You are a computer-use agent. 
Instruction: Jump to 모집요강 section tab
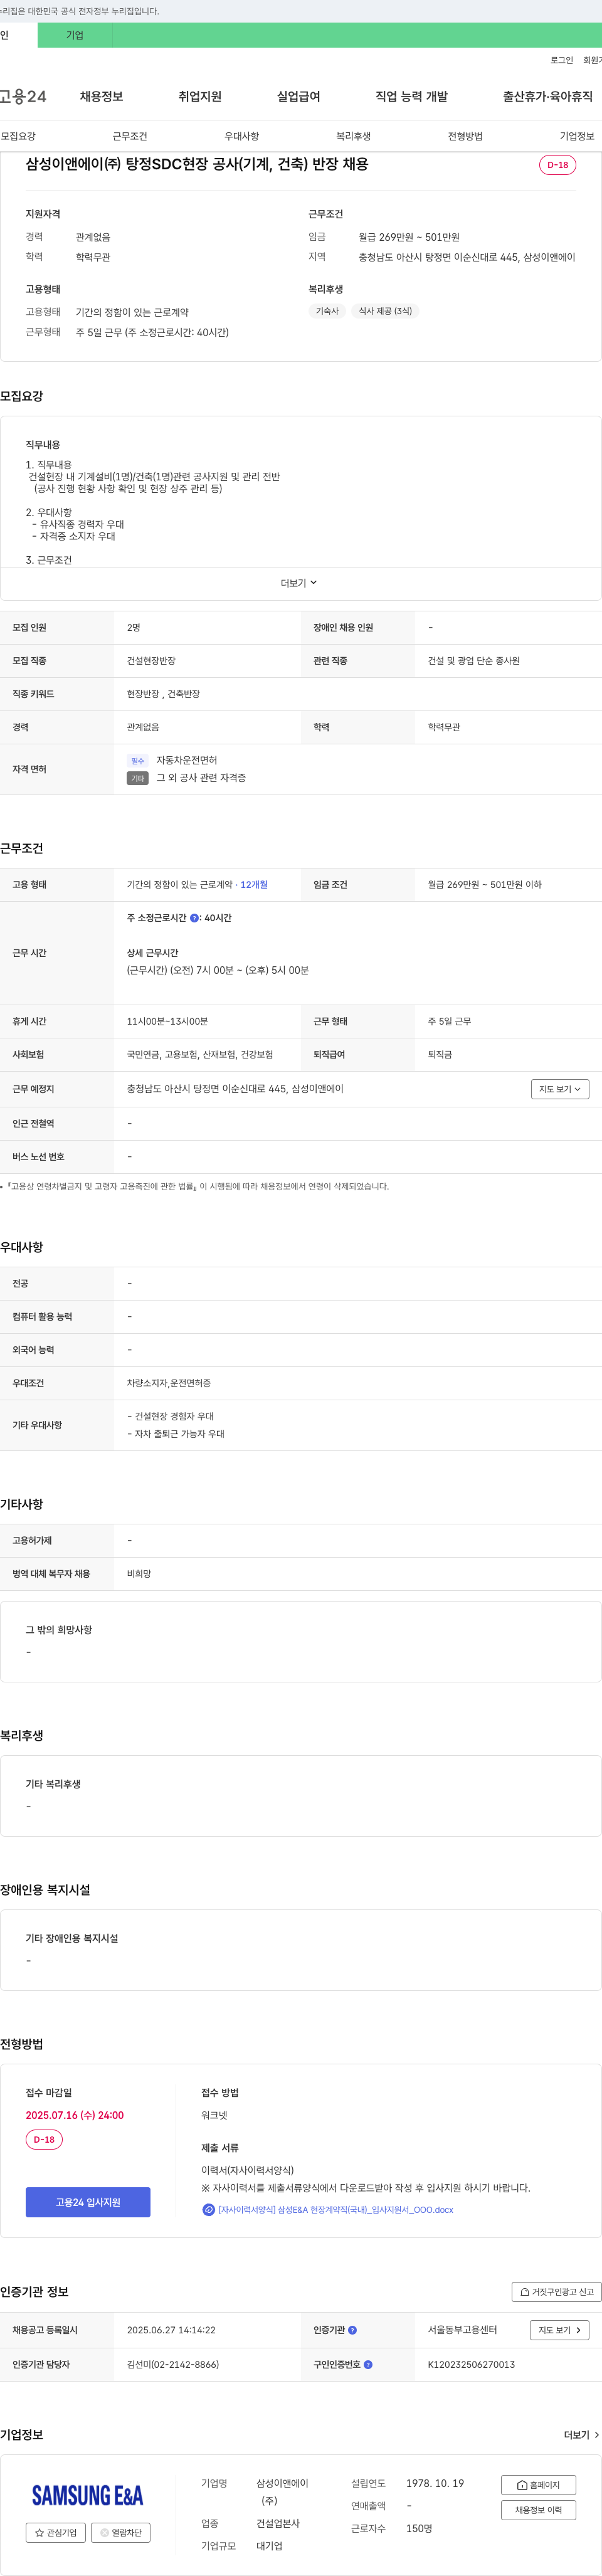(18, 136)
